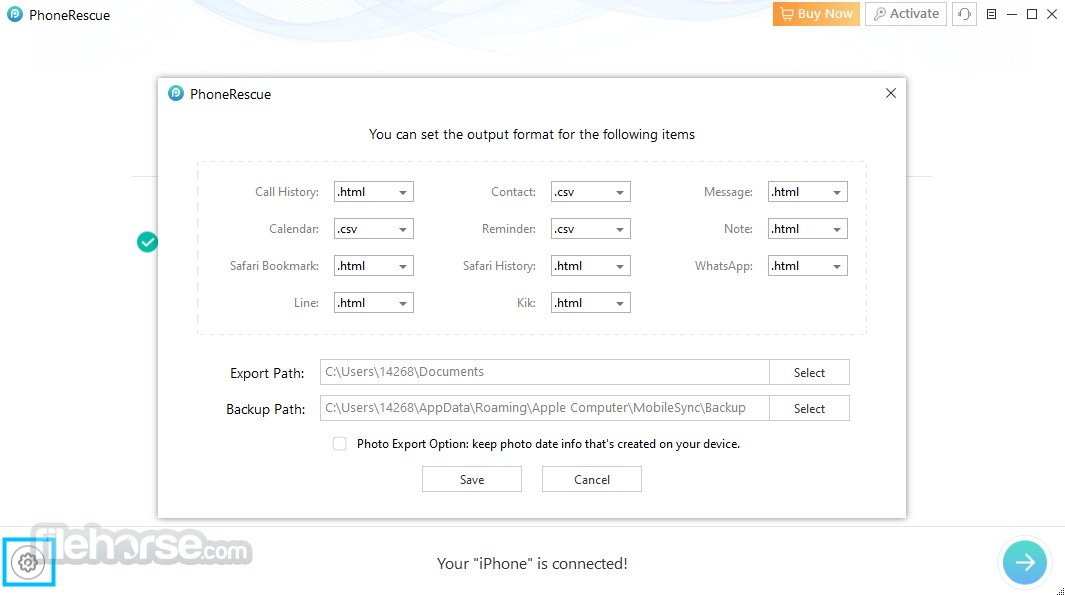Expand the Calendar format dropdown
1065x595 pixels.
(374, 229)
